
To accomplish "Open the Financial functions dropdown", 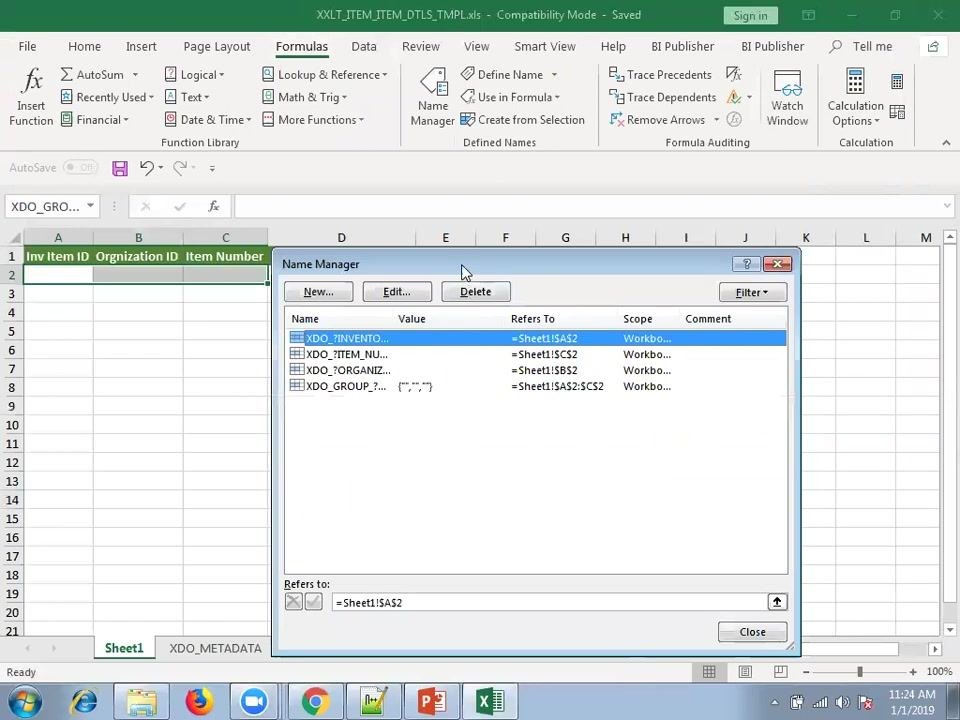I will 95,120.
